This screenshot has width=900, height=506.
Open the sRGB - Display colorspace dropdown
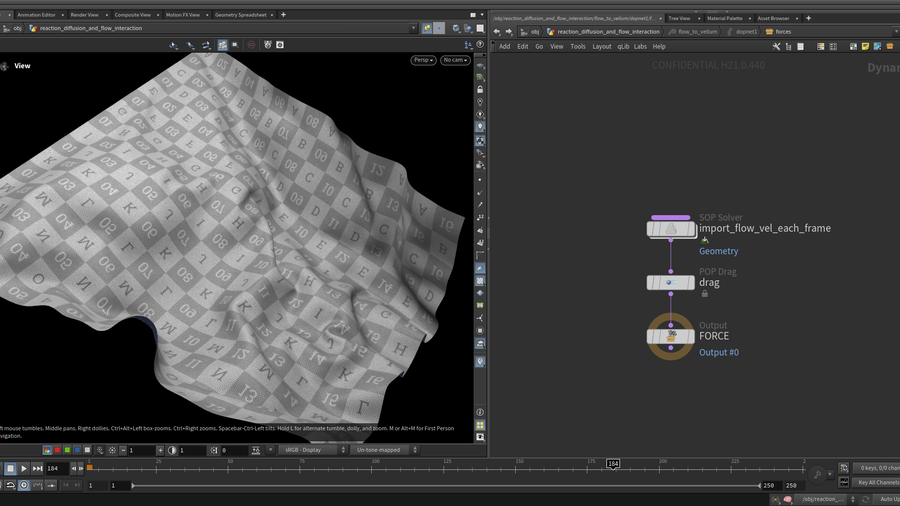[309, 450]
